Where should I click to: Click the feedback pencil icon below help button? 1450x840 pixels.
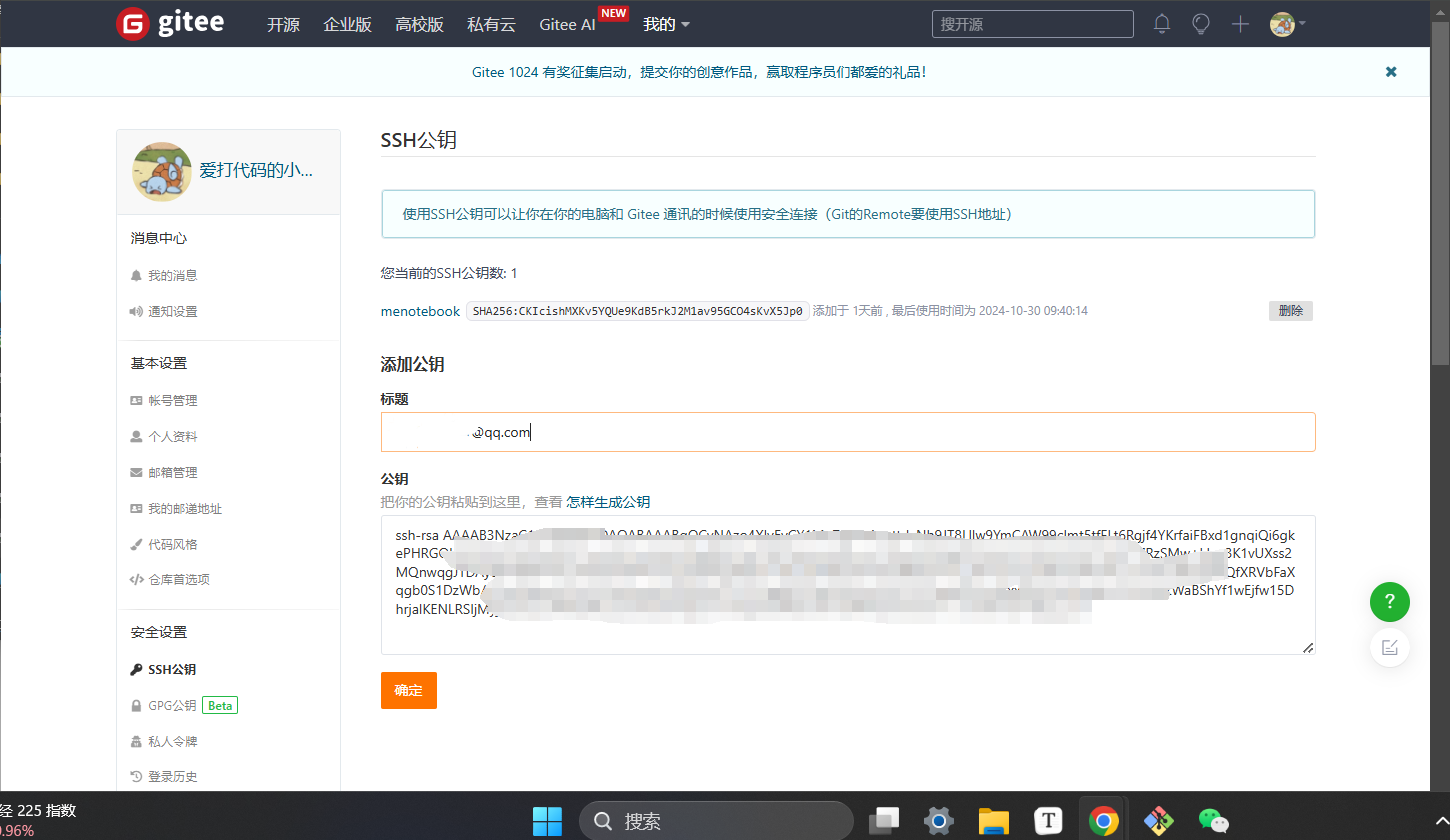tap(1389, 647)
